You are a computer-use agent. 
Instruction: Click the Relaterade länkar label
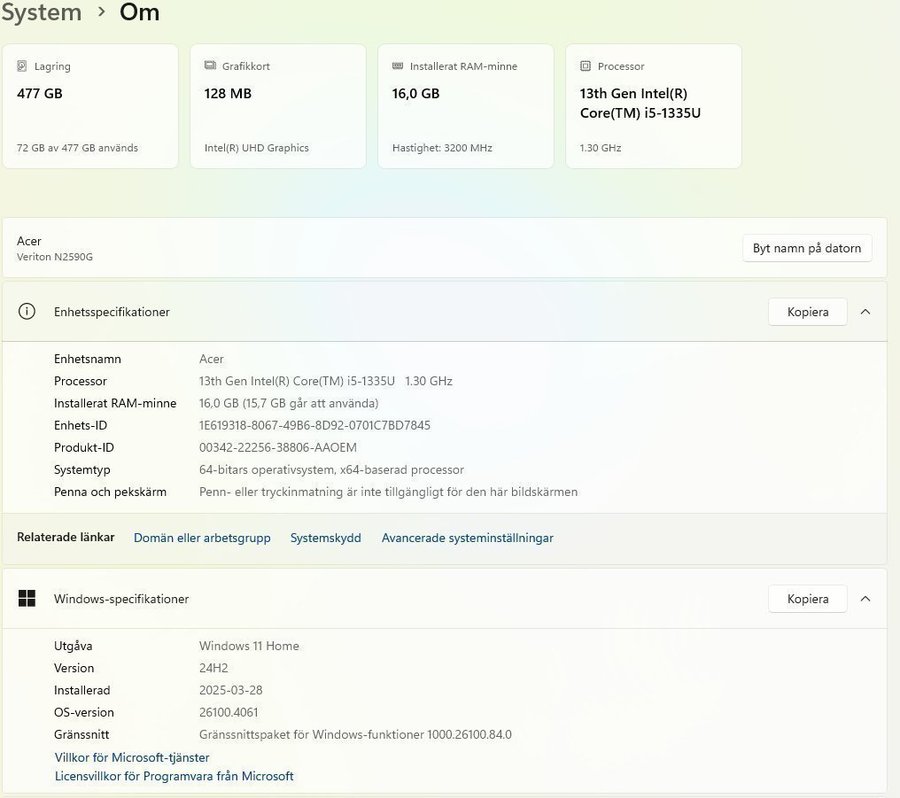coord(65,537)
